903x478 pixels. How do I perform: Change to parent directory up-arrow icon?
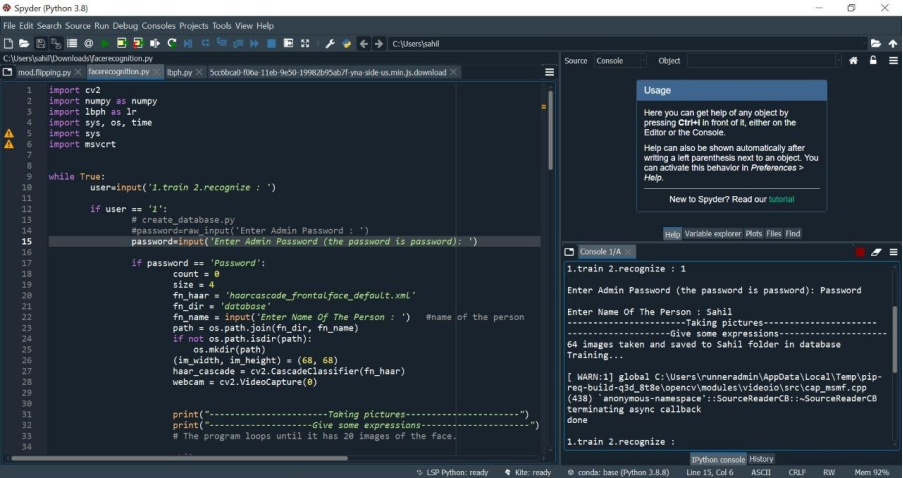click(x=893, y=43)
